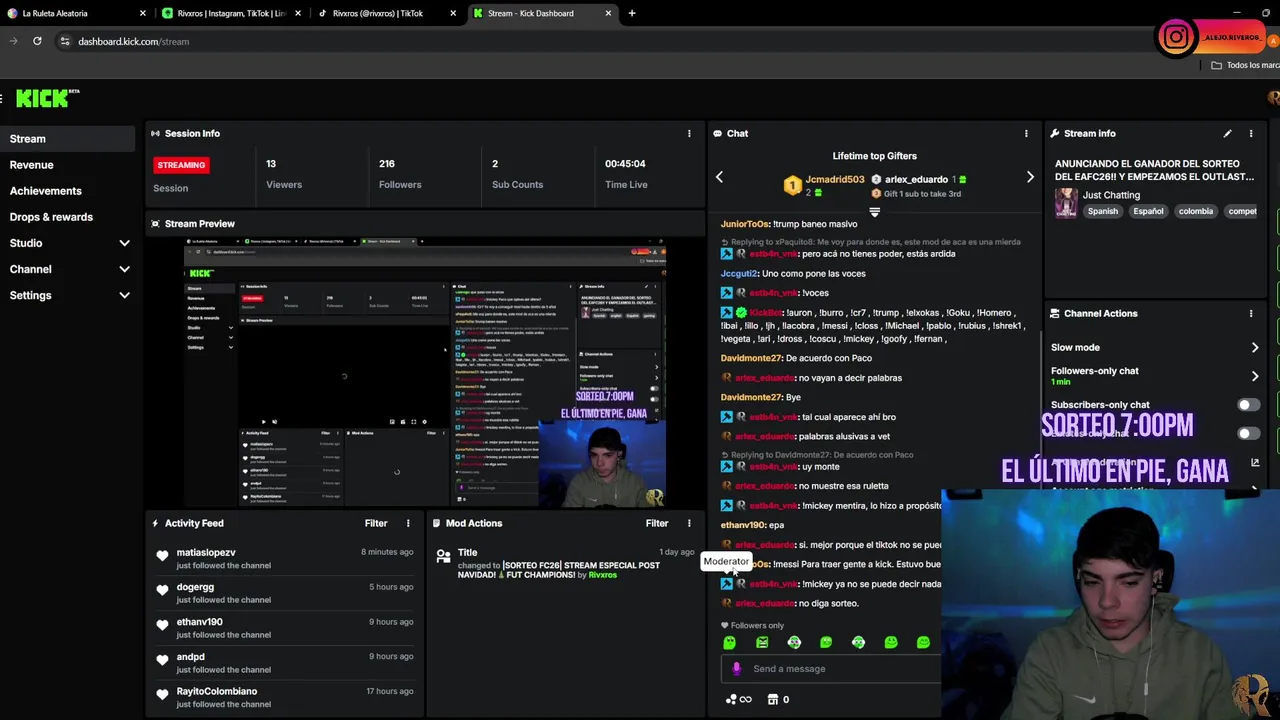Open a new browser tab

click(x=632, y=13)
